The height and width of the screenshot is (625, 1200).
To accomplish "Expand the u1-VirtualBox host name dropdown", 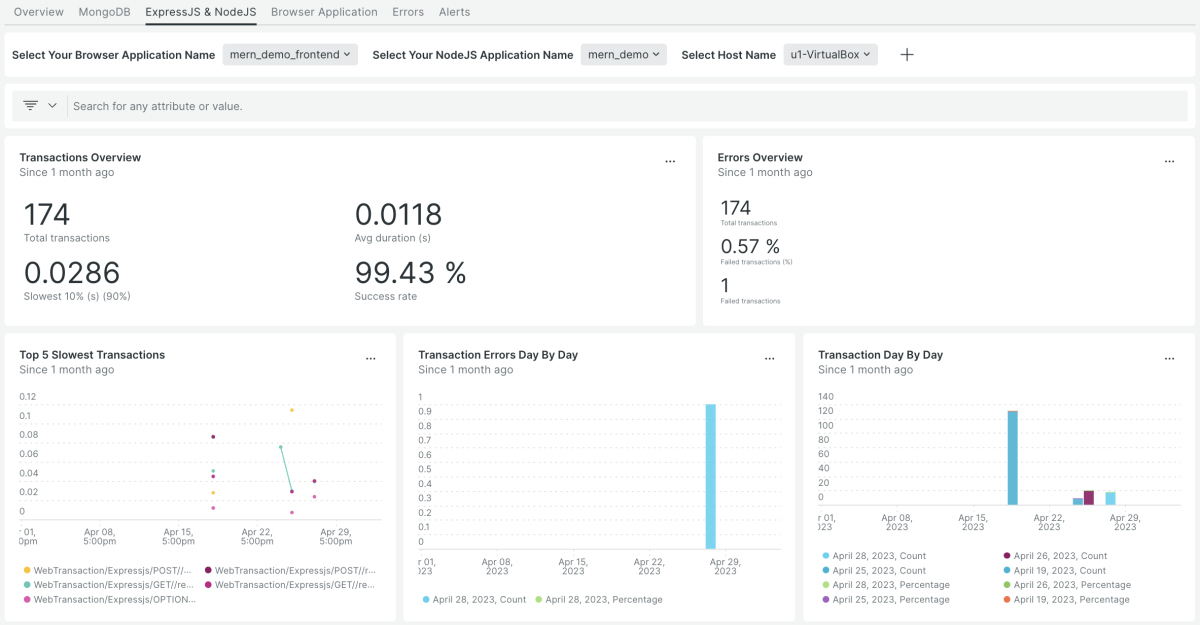I will 830,55.
